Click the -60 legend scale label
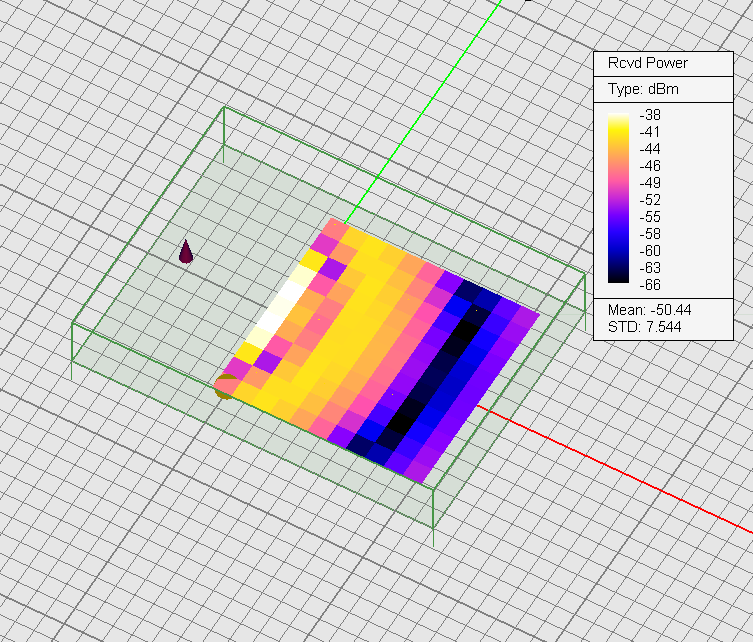The image size is (753, 642). pyautogui.click(x=650, y=250)
